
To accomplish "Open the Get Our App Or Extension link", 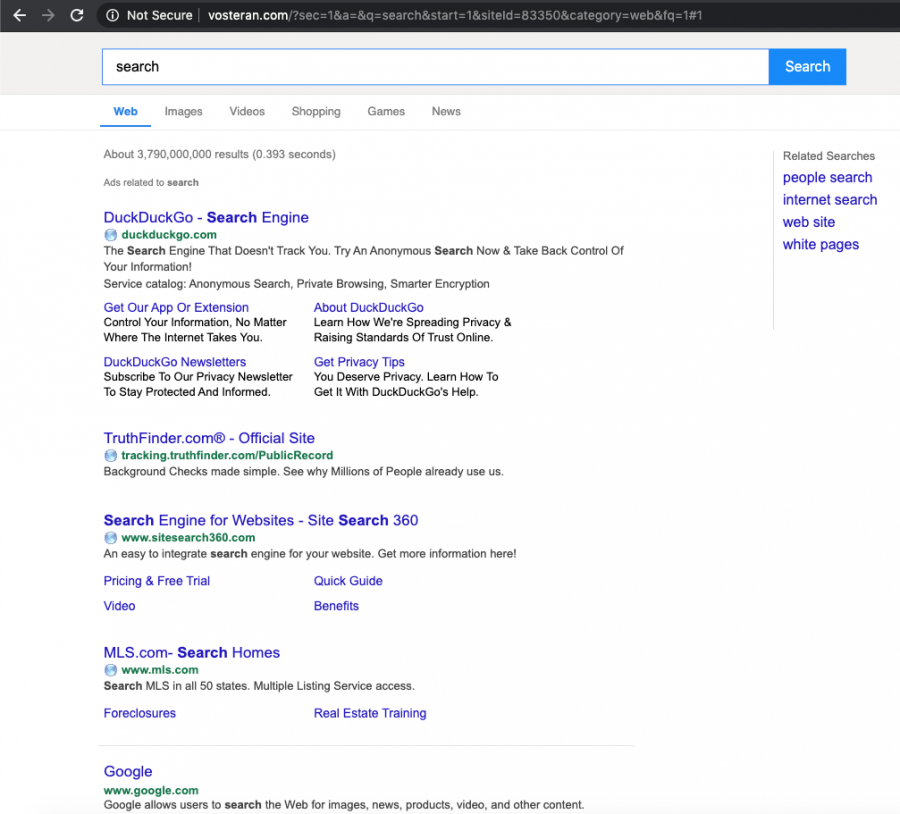I will (x=176, y=308).
